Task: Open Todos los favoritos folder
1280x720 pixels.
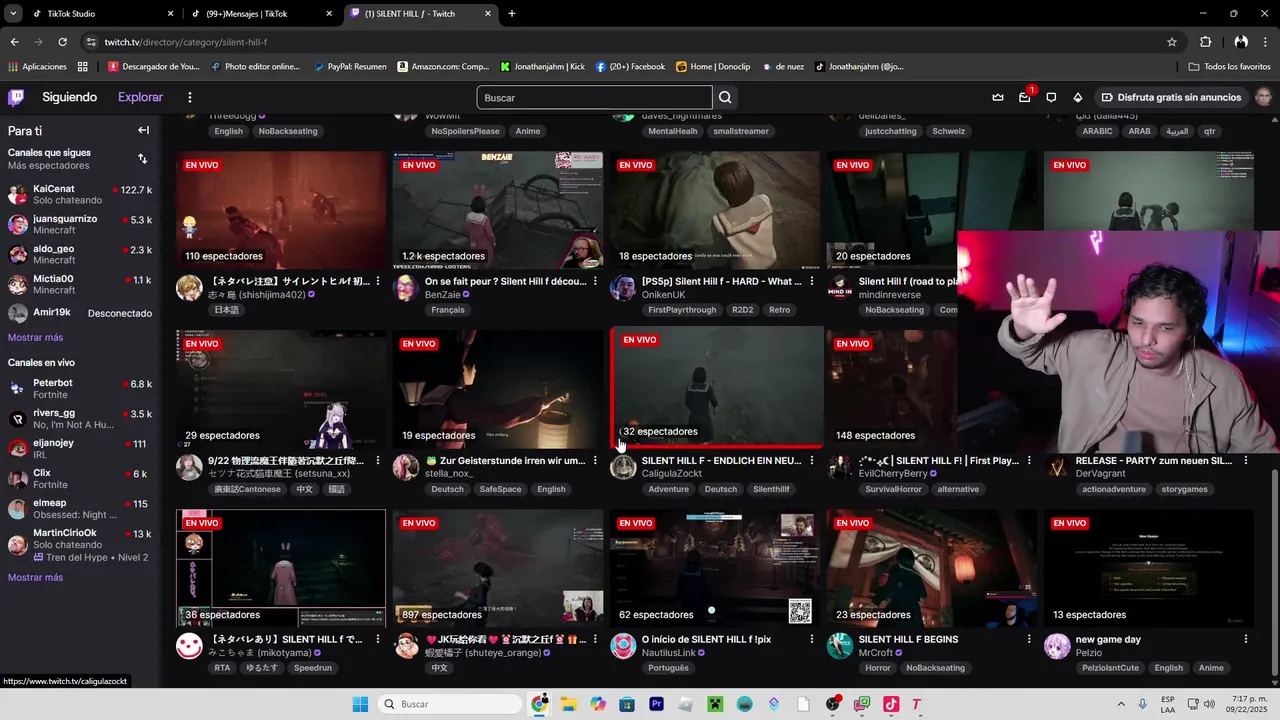Action: coord(1230,67)
